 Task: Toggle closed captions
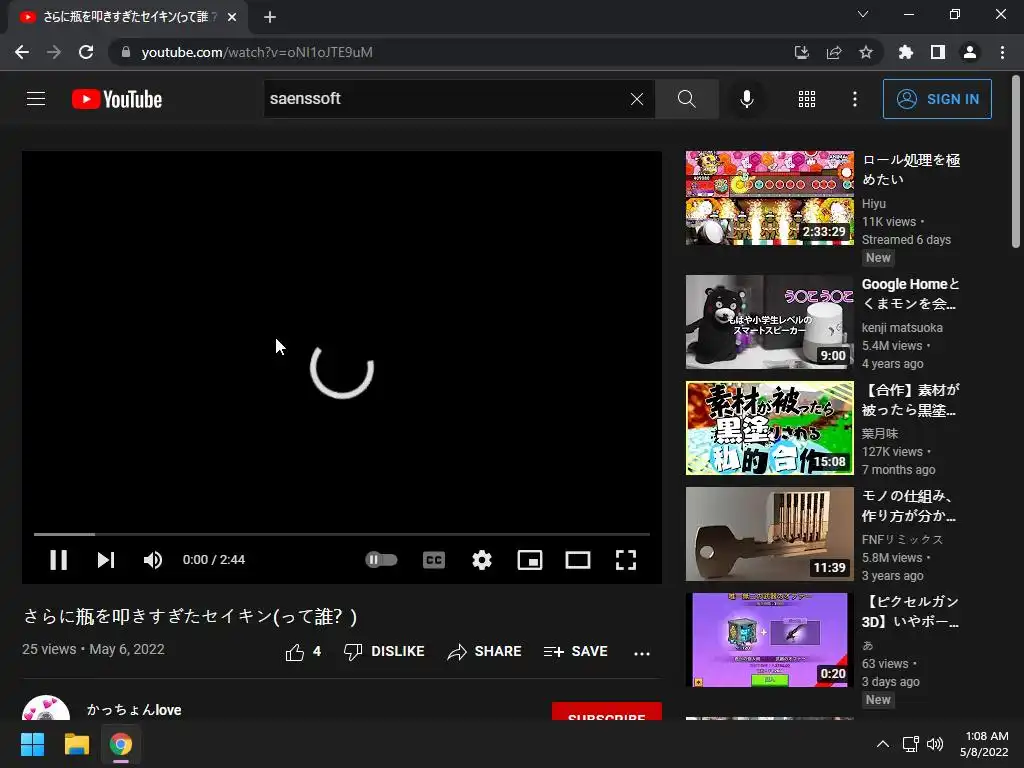(x=434, y=560)
